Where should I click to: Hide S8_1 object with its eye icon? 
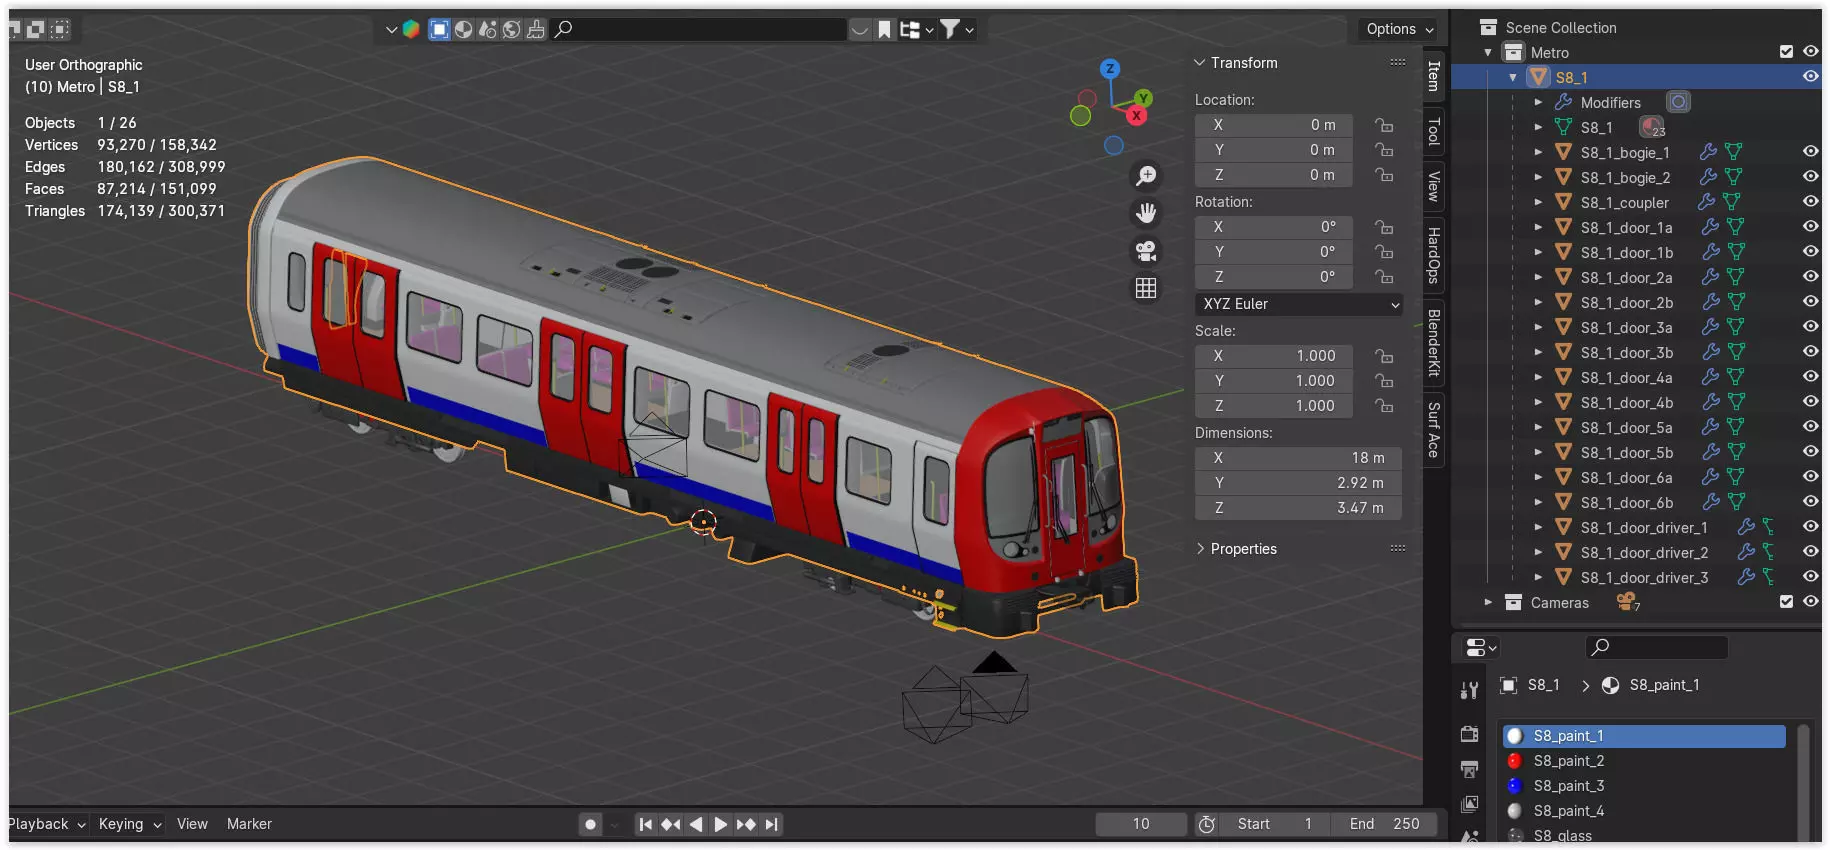pyautogui.click(x=1810, y=77)
